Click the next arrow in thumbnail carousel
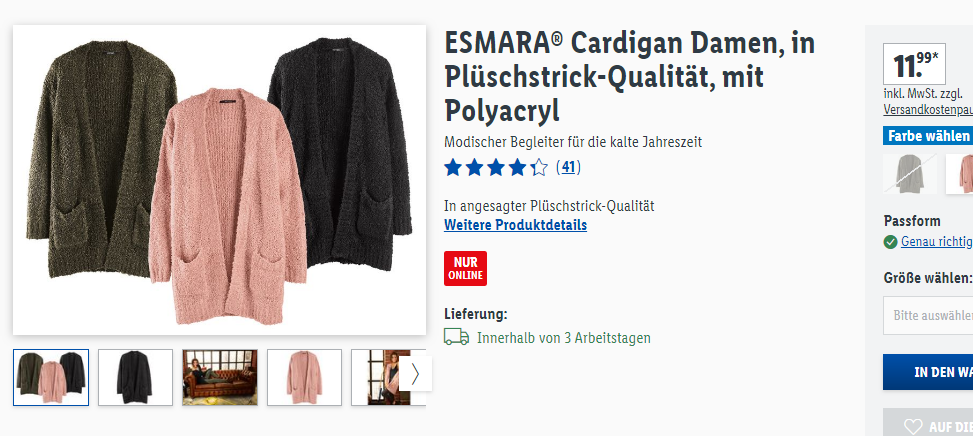The image size is (973, 436). click(415, 373)
